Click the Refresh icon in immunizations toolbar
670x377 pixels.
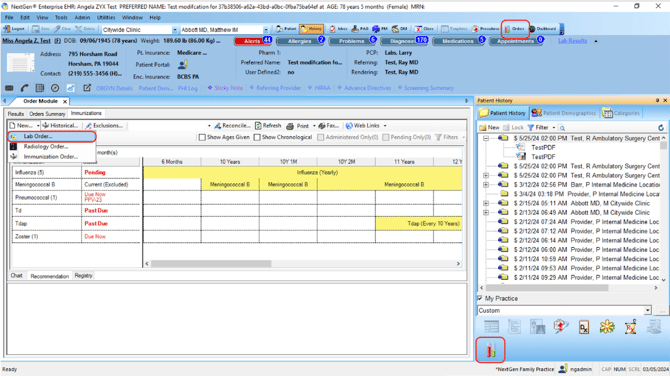tap(268, 126)
